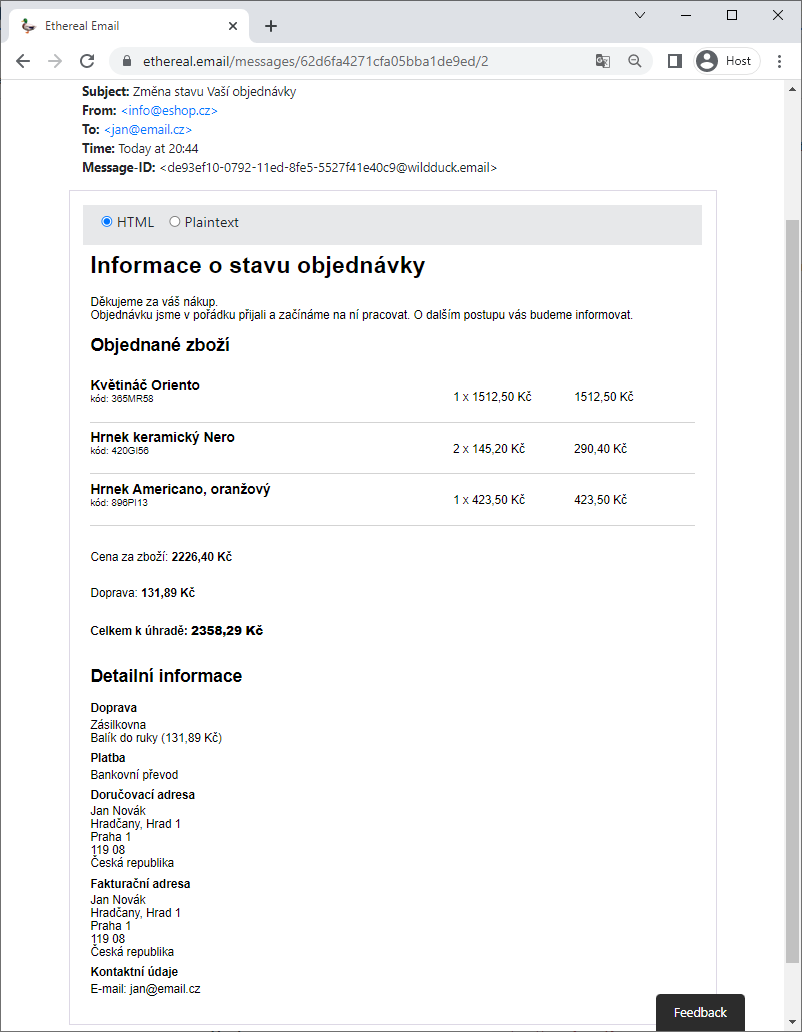Minimize the browser window
This screenshot has width=802, height=1032.
(x=686, y=15)
